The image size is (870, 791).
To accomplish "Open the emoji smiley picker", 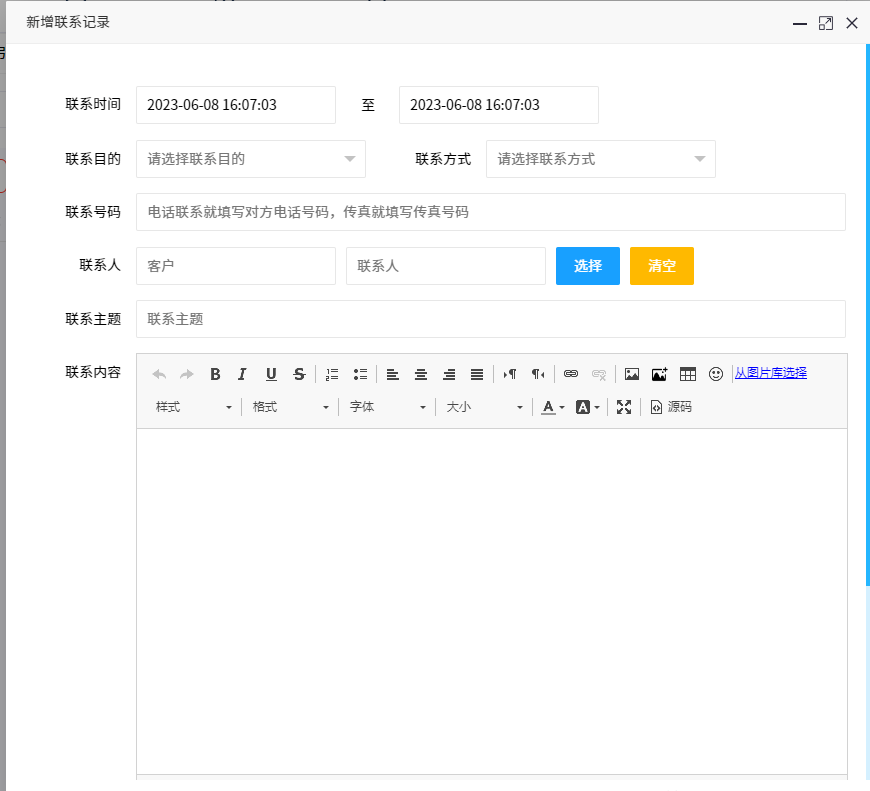I will [716, 374].
